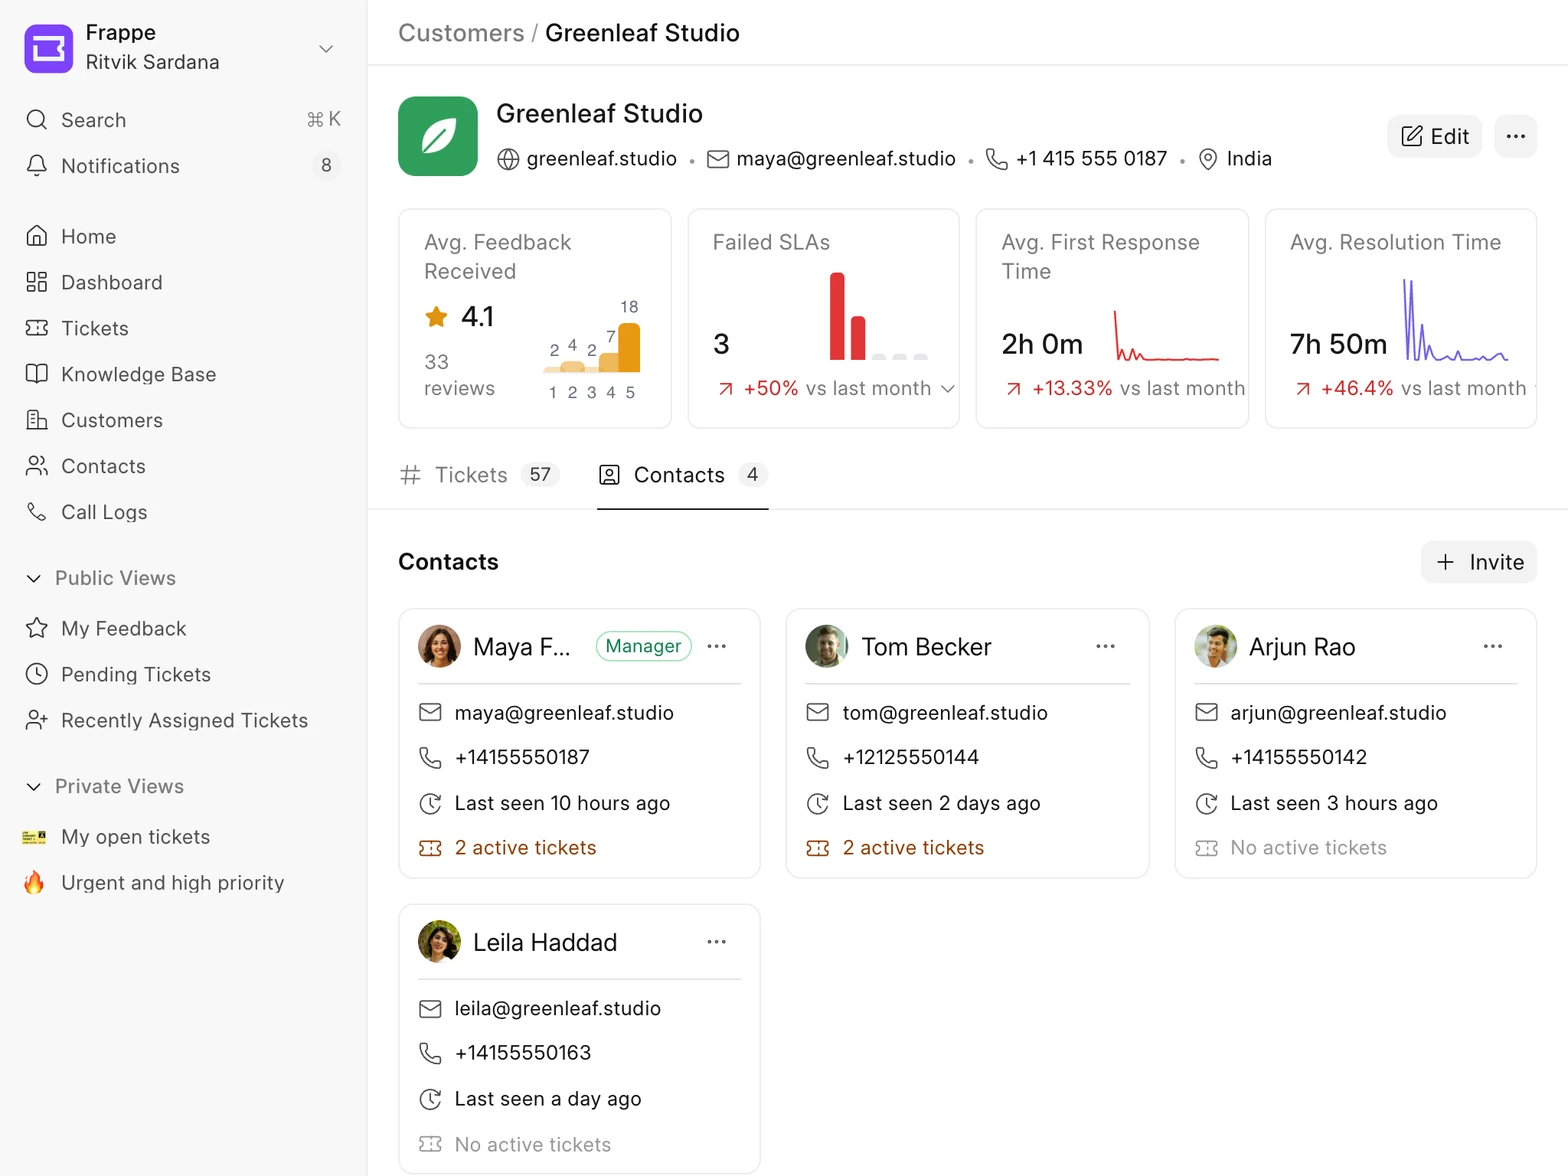This screenshot has width=1568, height=1176.
Task: Click the Invite button
Action: click(x=1479, y=562)
